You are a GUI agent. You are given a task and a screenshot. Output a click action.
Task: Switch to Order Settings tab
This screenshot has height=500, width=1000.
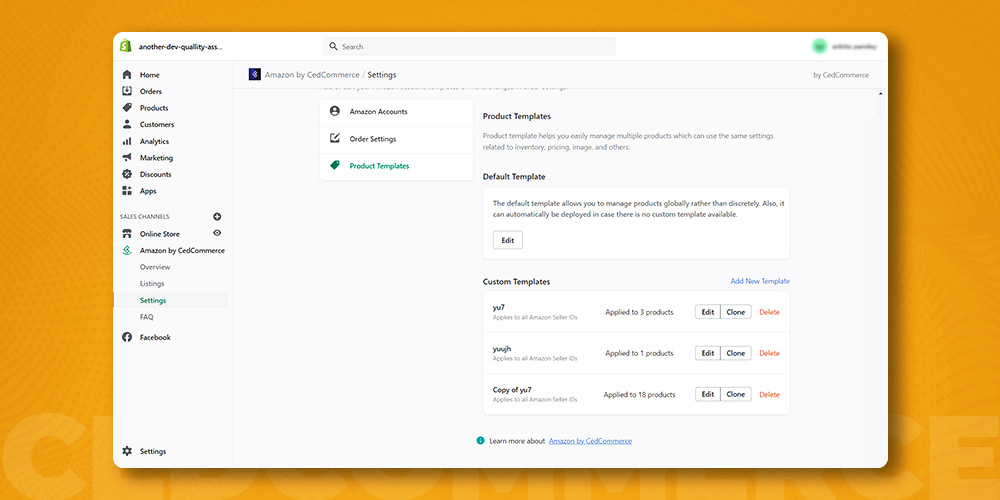coord(396,139)
